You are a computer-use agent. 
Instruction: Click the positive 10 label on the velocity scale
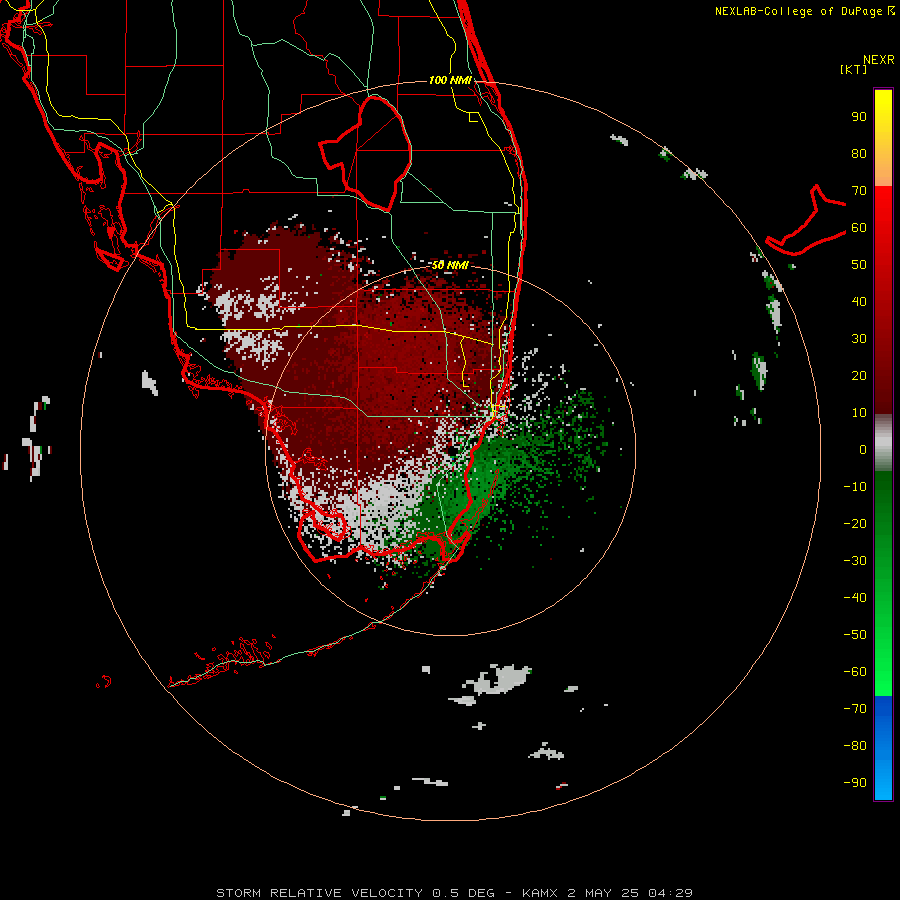click(859, 413)
